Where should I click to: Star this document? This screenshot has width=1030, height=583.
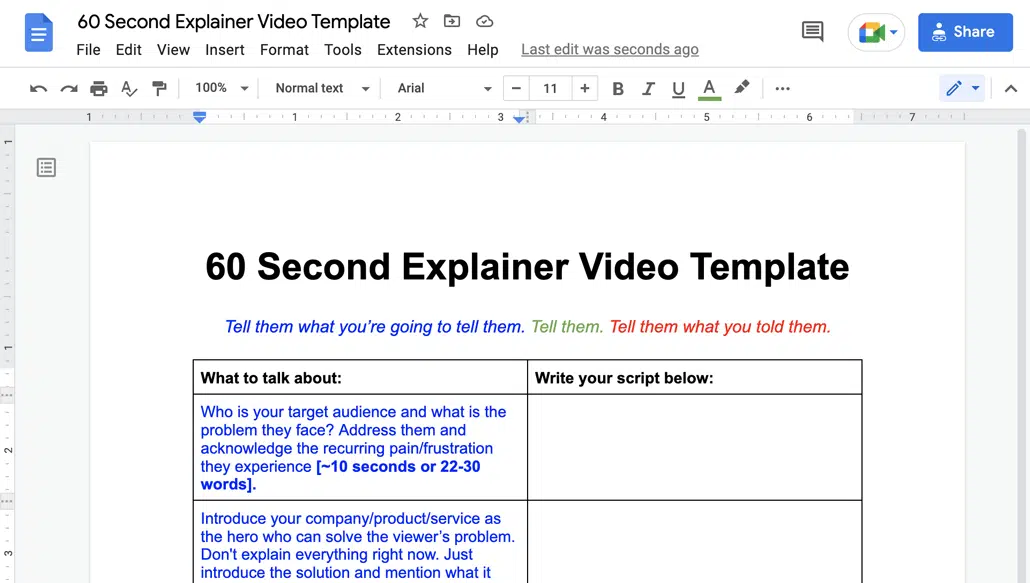(420, 20)
